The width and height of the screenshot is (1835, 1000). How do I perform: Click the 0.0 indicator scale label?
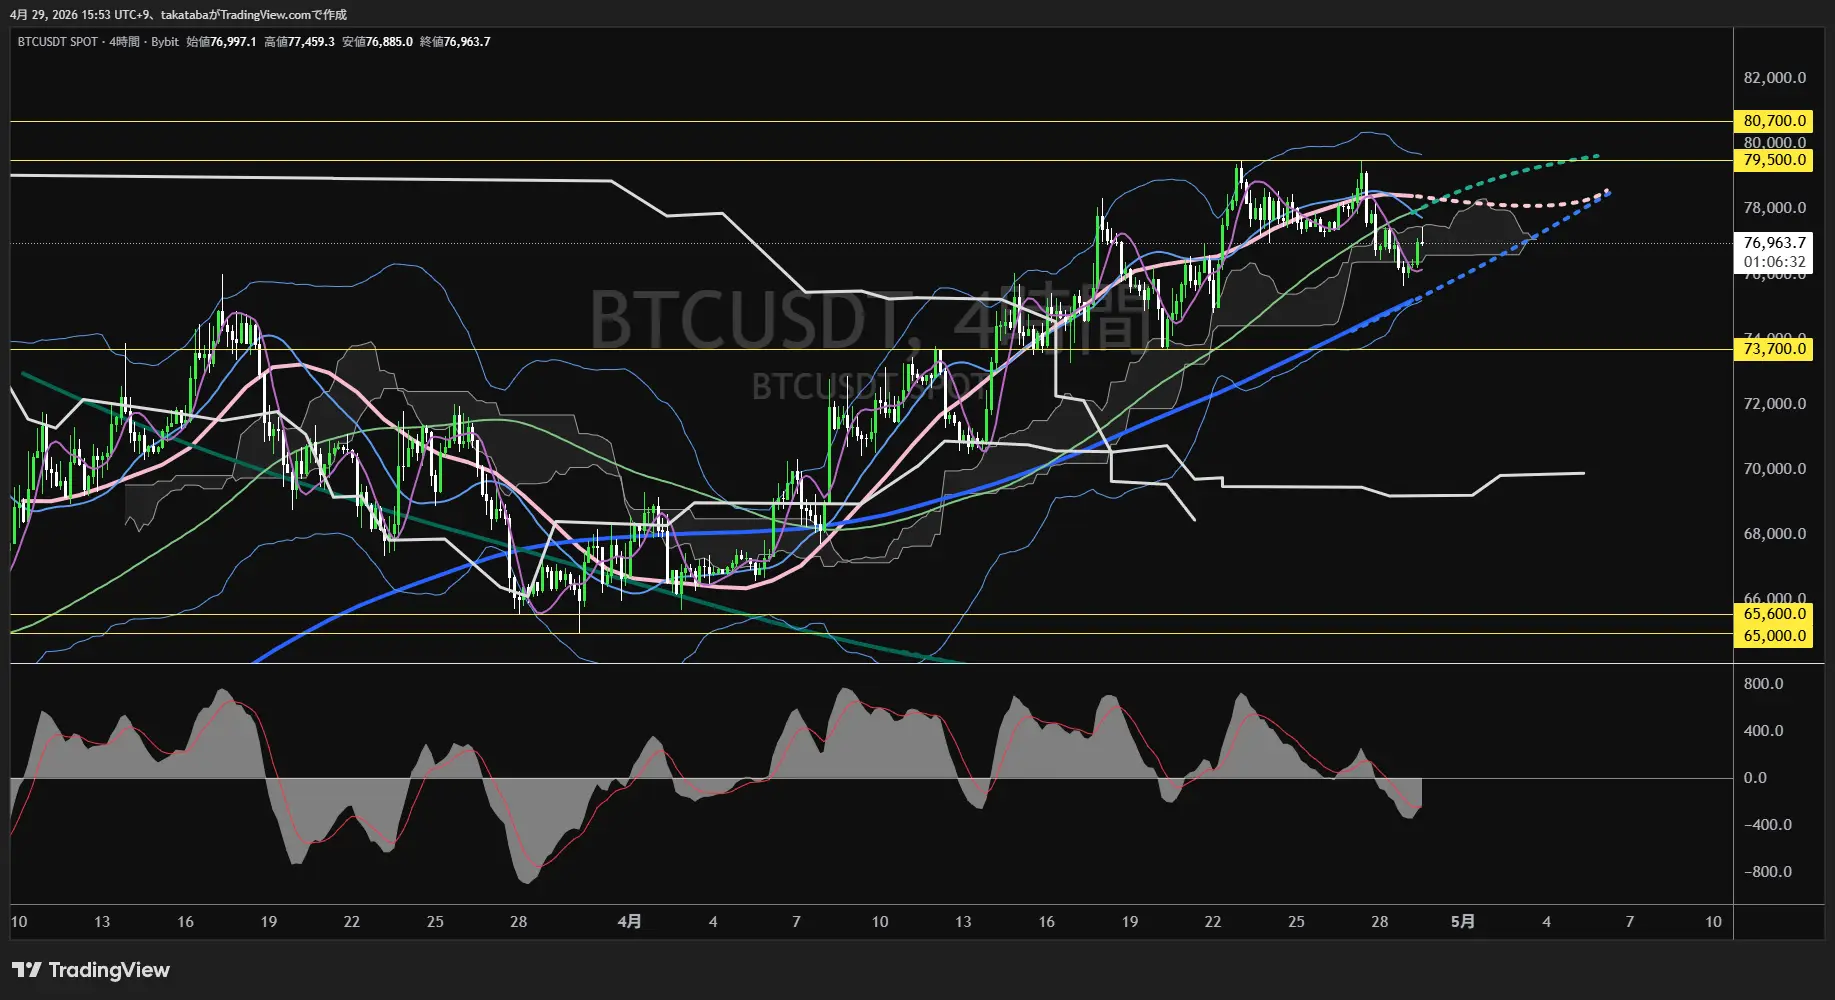[x=1755, y=778]
